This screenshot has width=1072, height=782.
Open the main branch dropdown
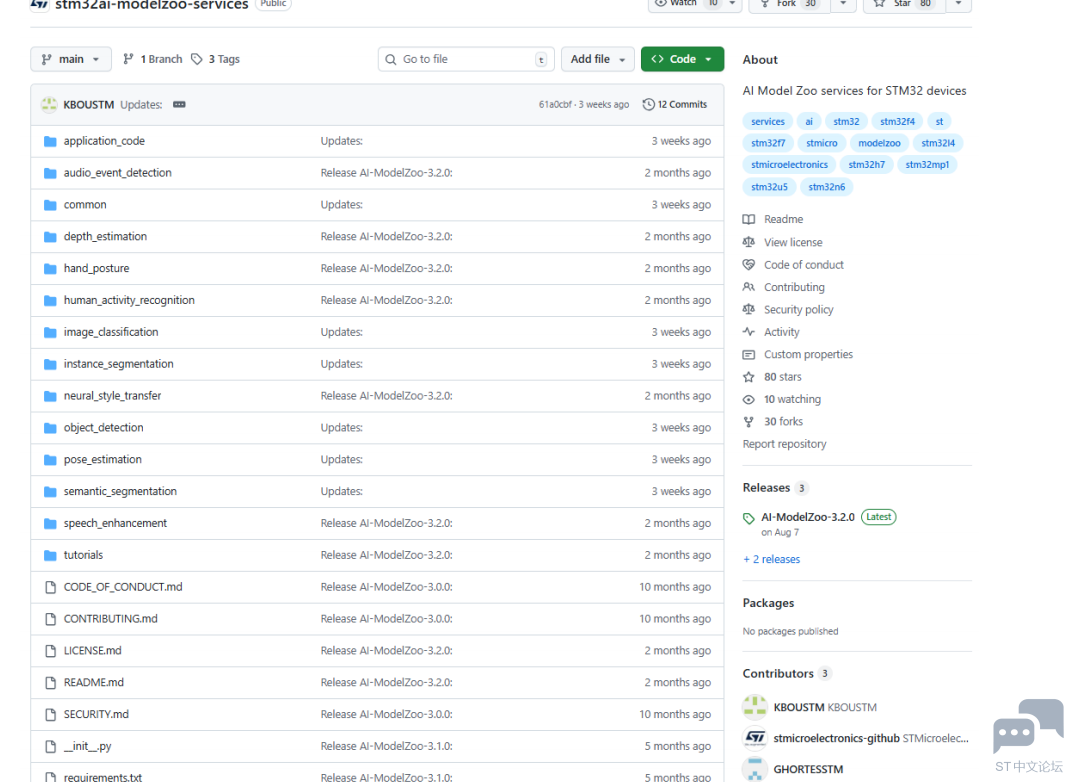[70, 59]
